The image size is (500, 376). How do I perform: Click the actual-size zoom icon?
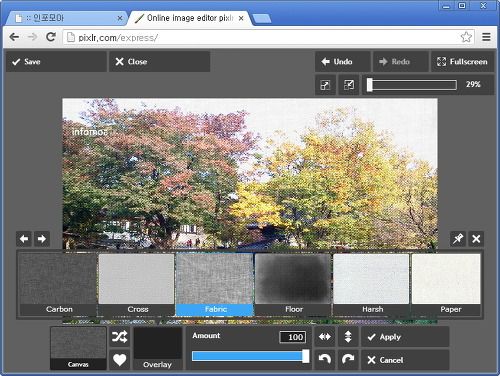349,85
